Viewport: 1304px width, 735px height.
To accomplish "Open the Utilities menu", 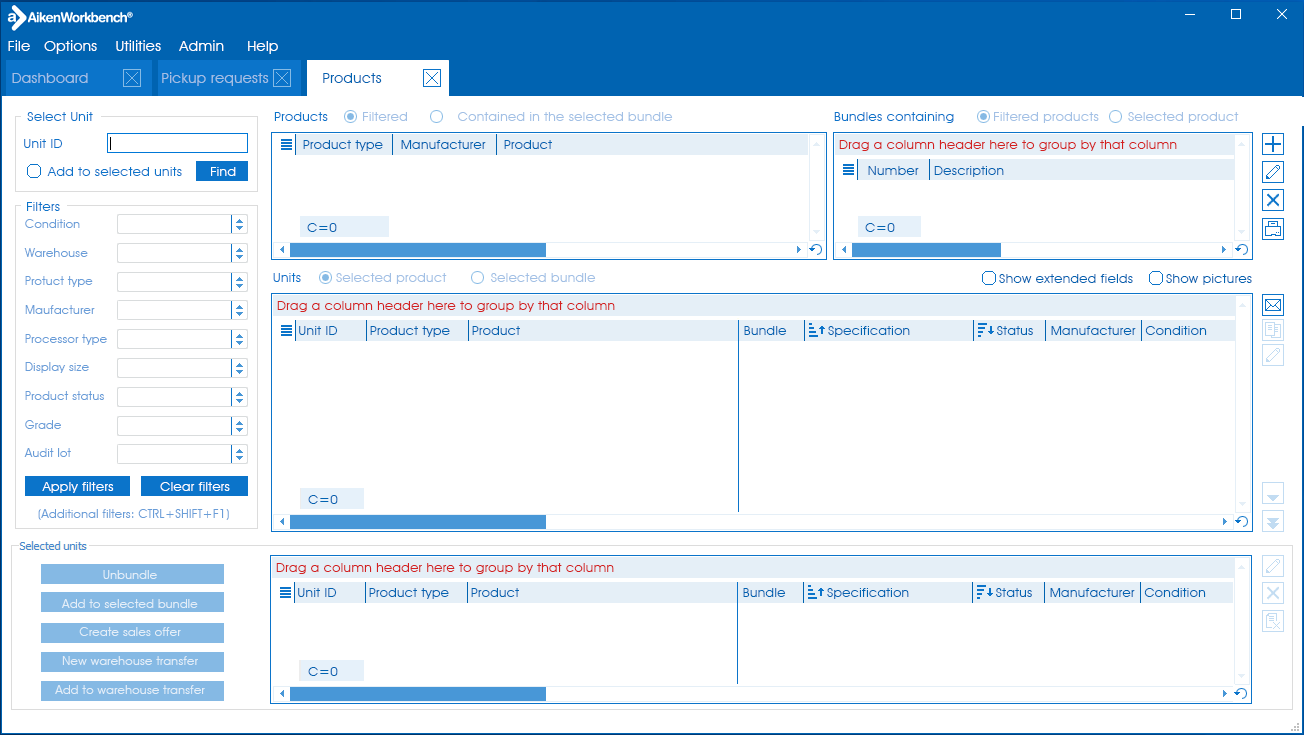I will coord(138,46).
